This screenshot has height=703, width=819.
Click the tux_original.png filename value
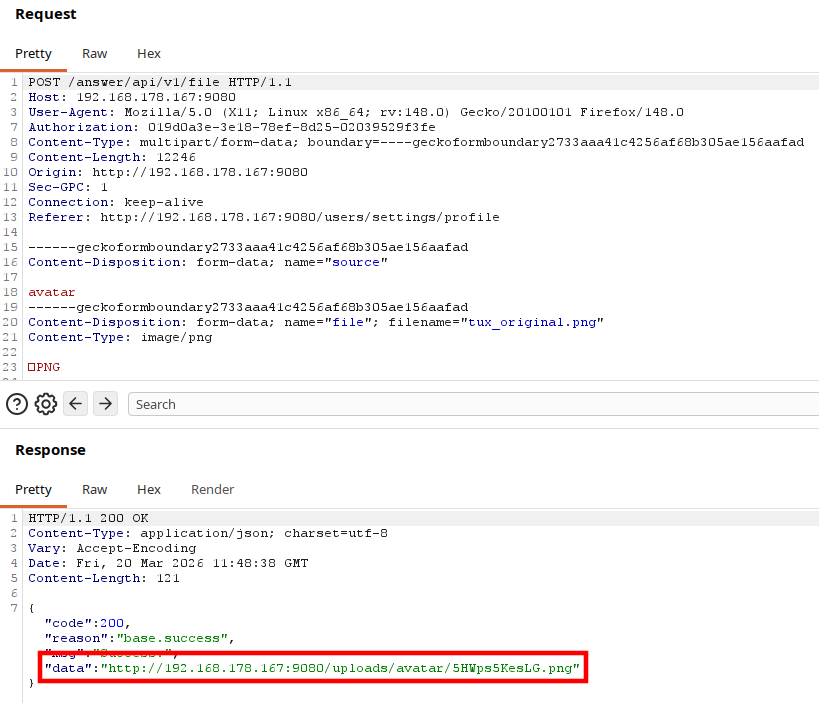click(532, 322)
